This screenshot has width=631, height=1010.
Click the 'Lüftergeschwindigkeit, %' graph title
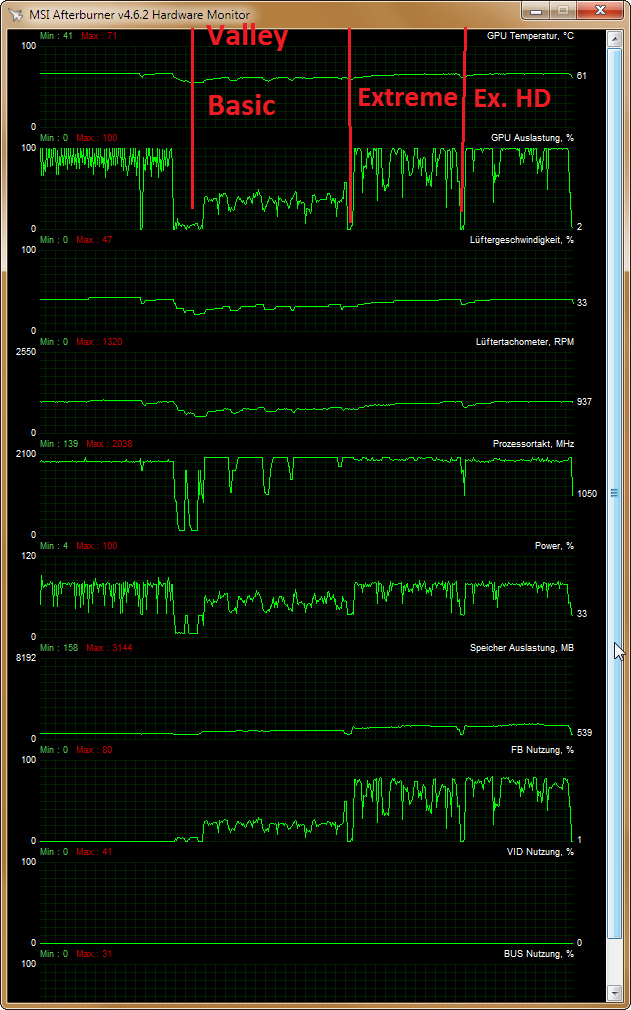pos(522,240)
